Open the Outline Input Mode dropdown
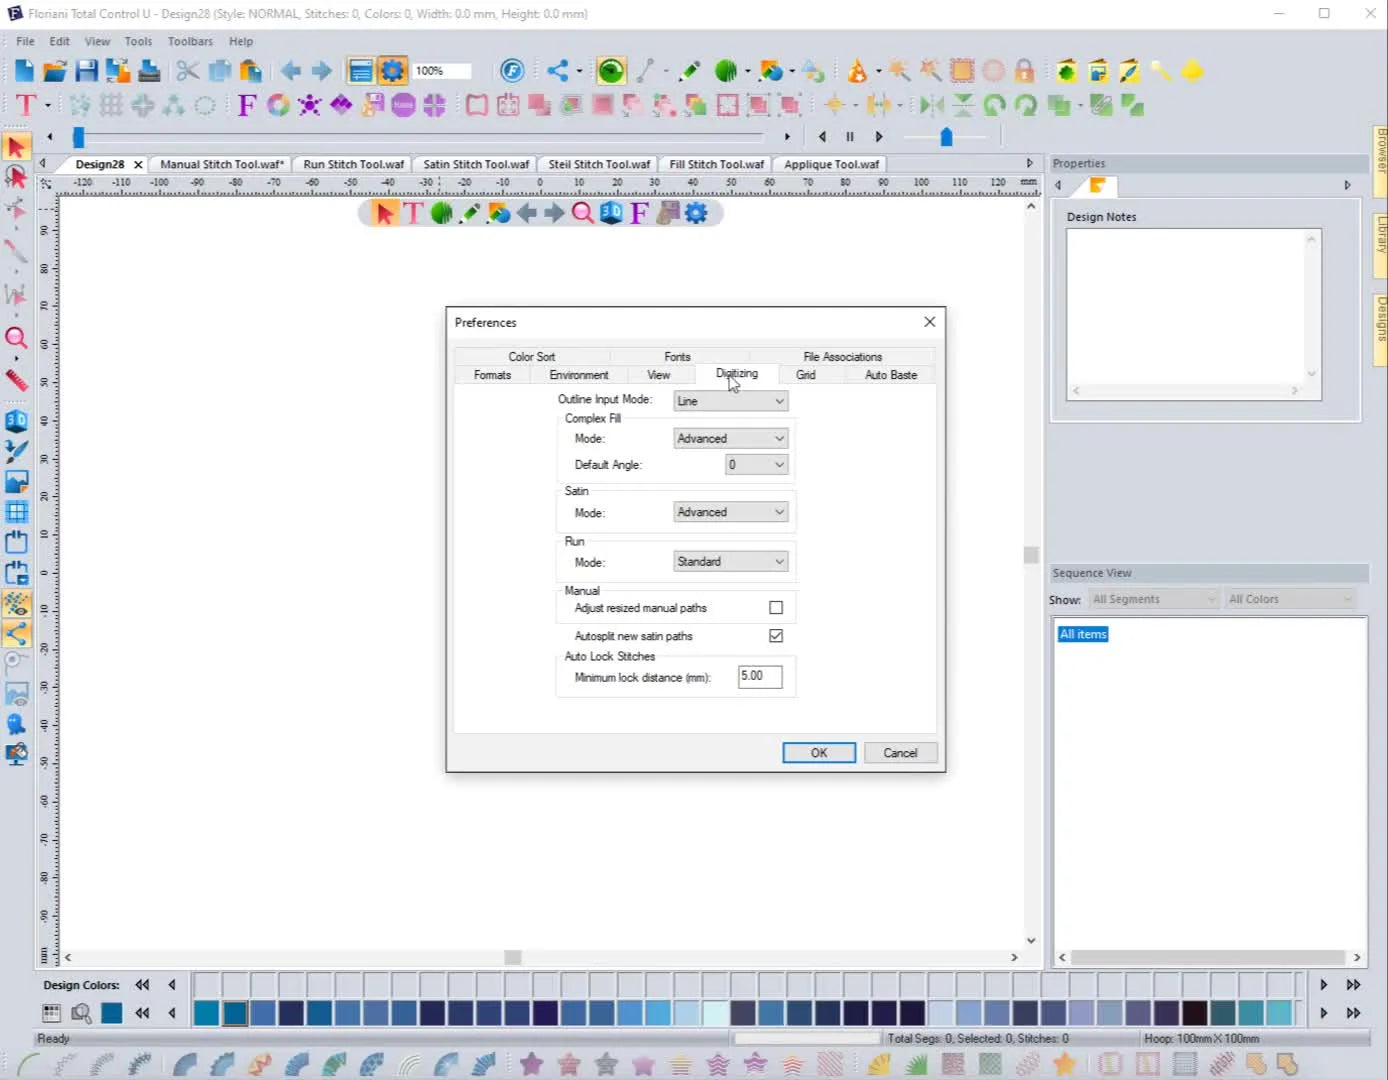 pos(730,400)
